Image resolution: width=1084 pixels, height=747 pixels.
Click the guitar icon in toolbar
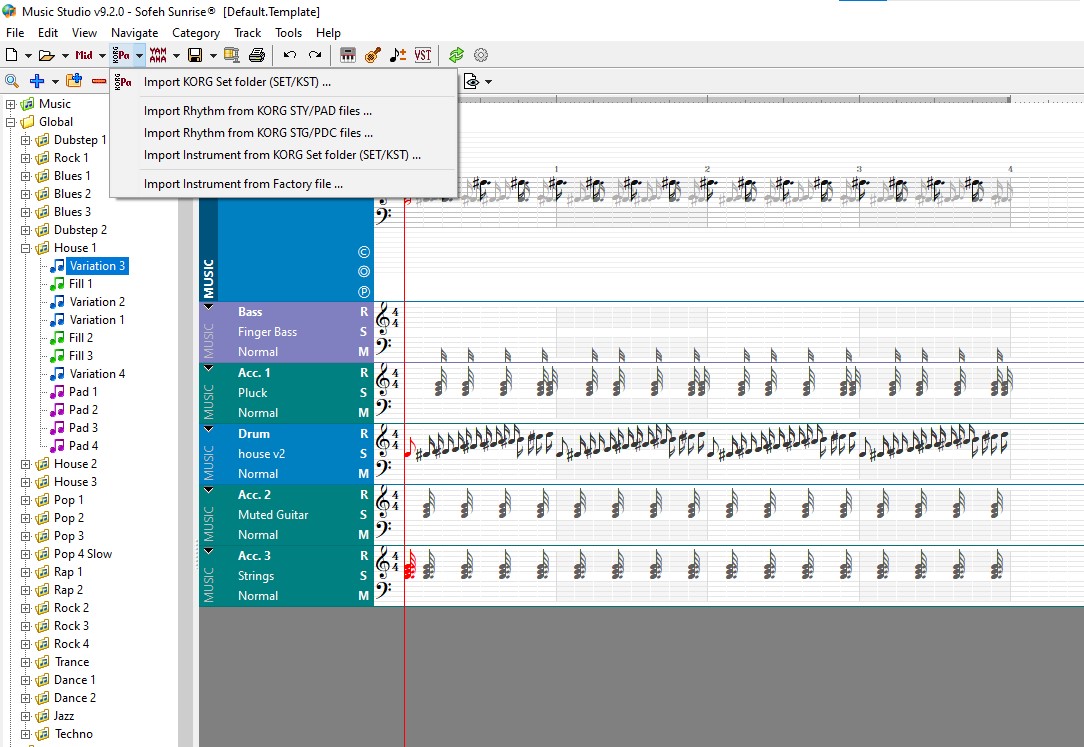point(373,55)
